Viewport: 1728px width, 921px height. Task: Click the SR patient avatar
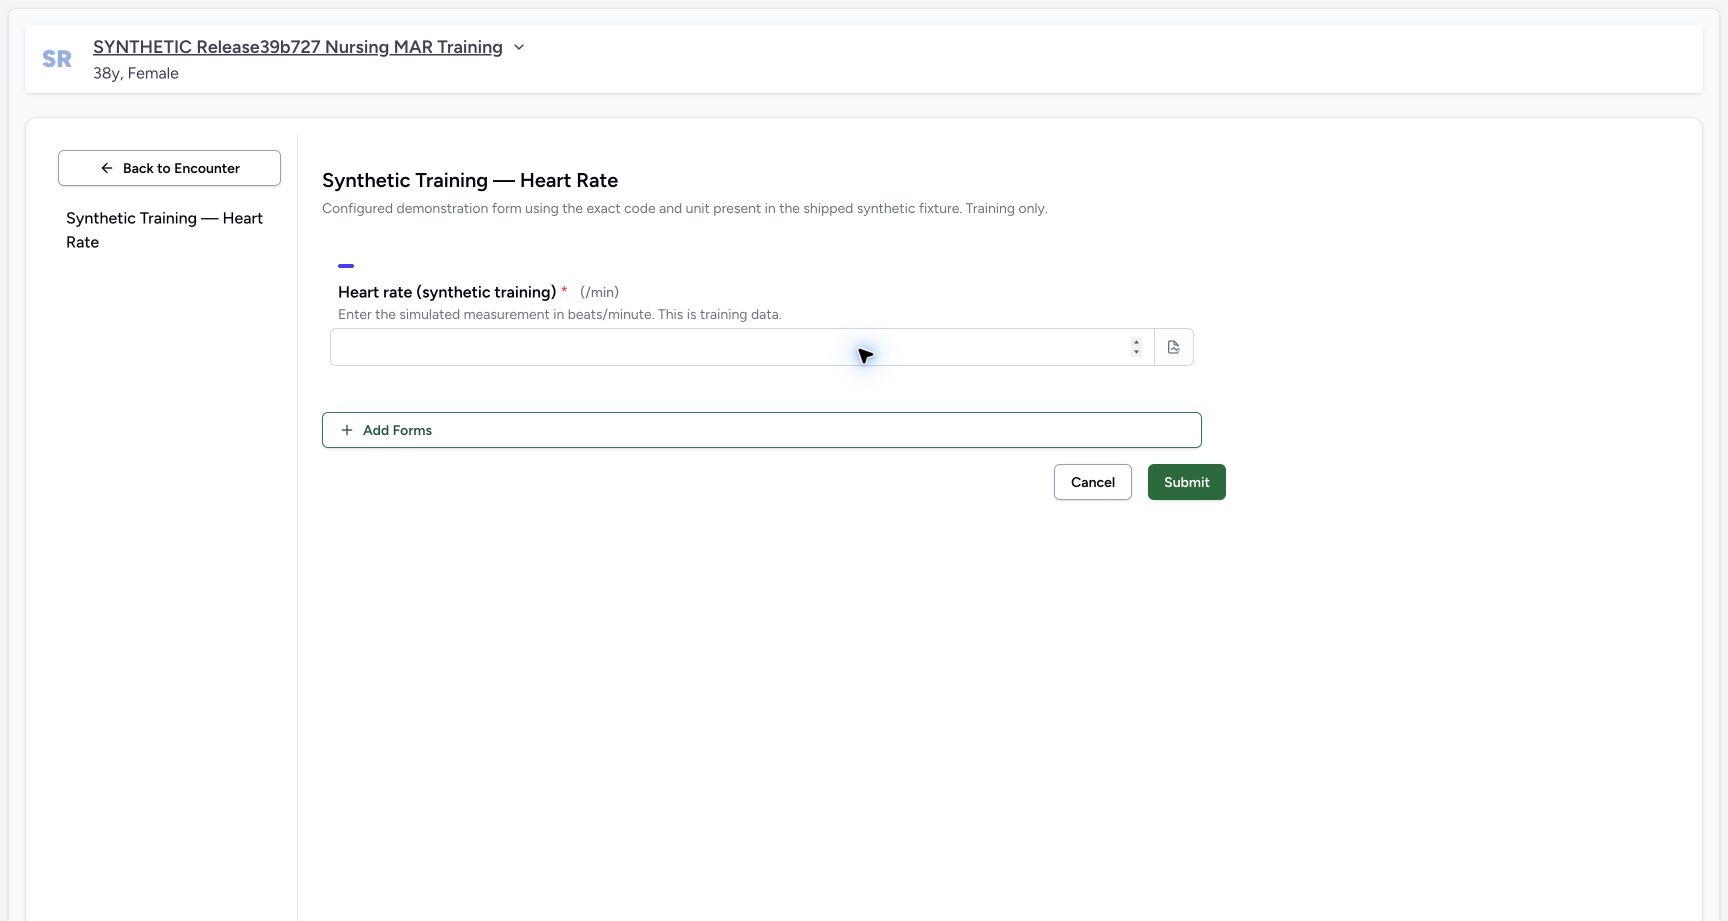[x=57, y=59]
